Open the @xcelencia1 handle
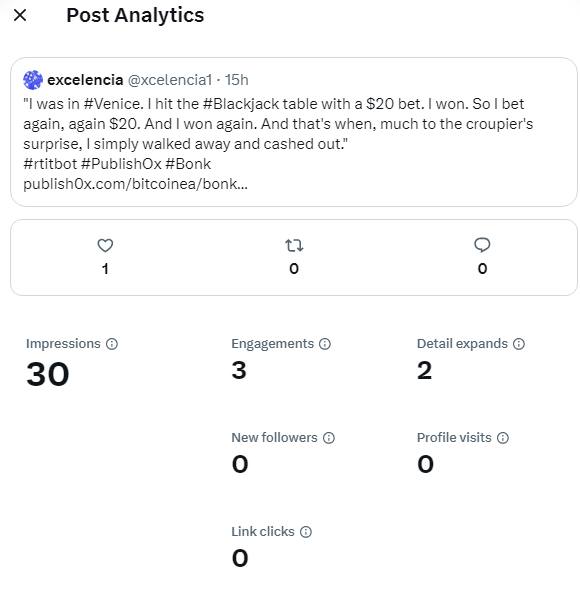Image resolution: width=580 pixels, height=601 pixels. 170,80
